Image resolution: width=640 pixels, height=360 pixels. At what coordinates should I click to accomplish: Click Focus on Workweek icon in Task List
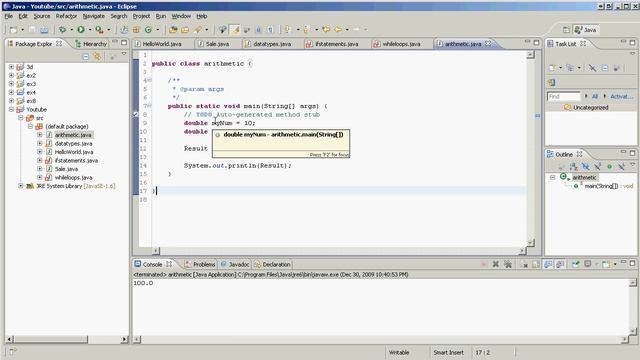(616, 68)
